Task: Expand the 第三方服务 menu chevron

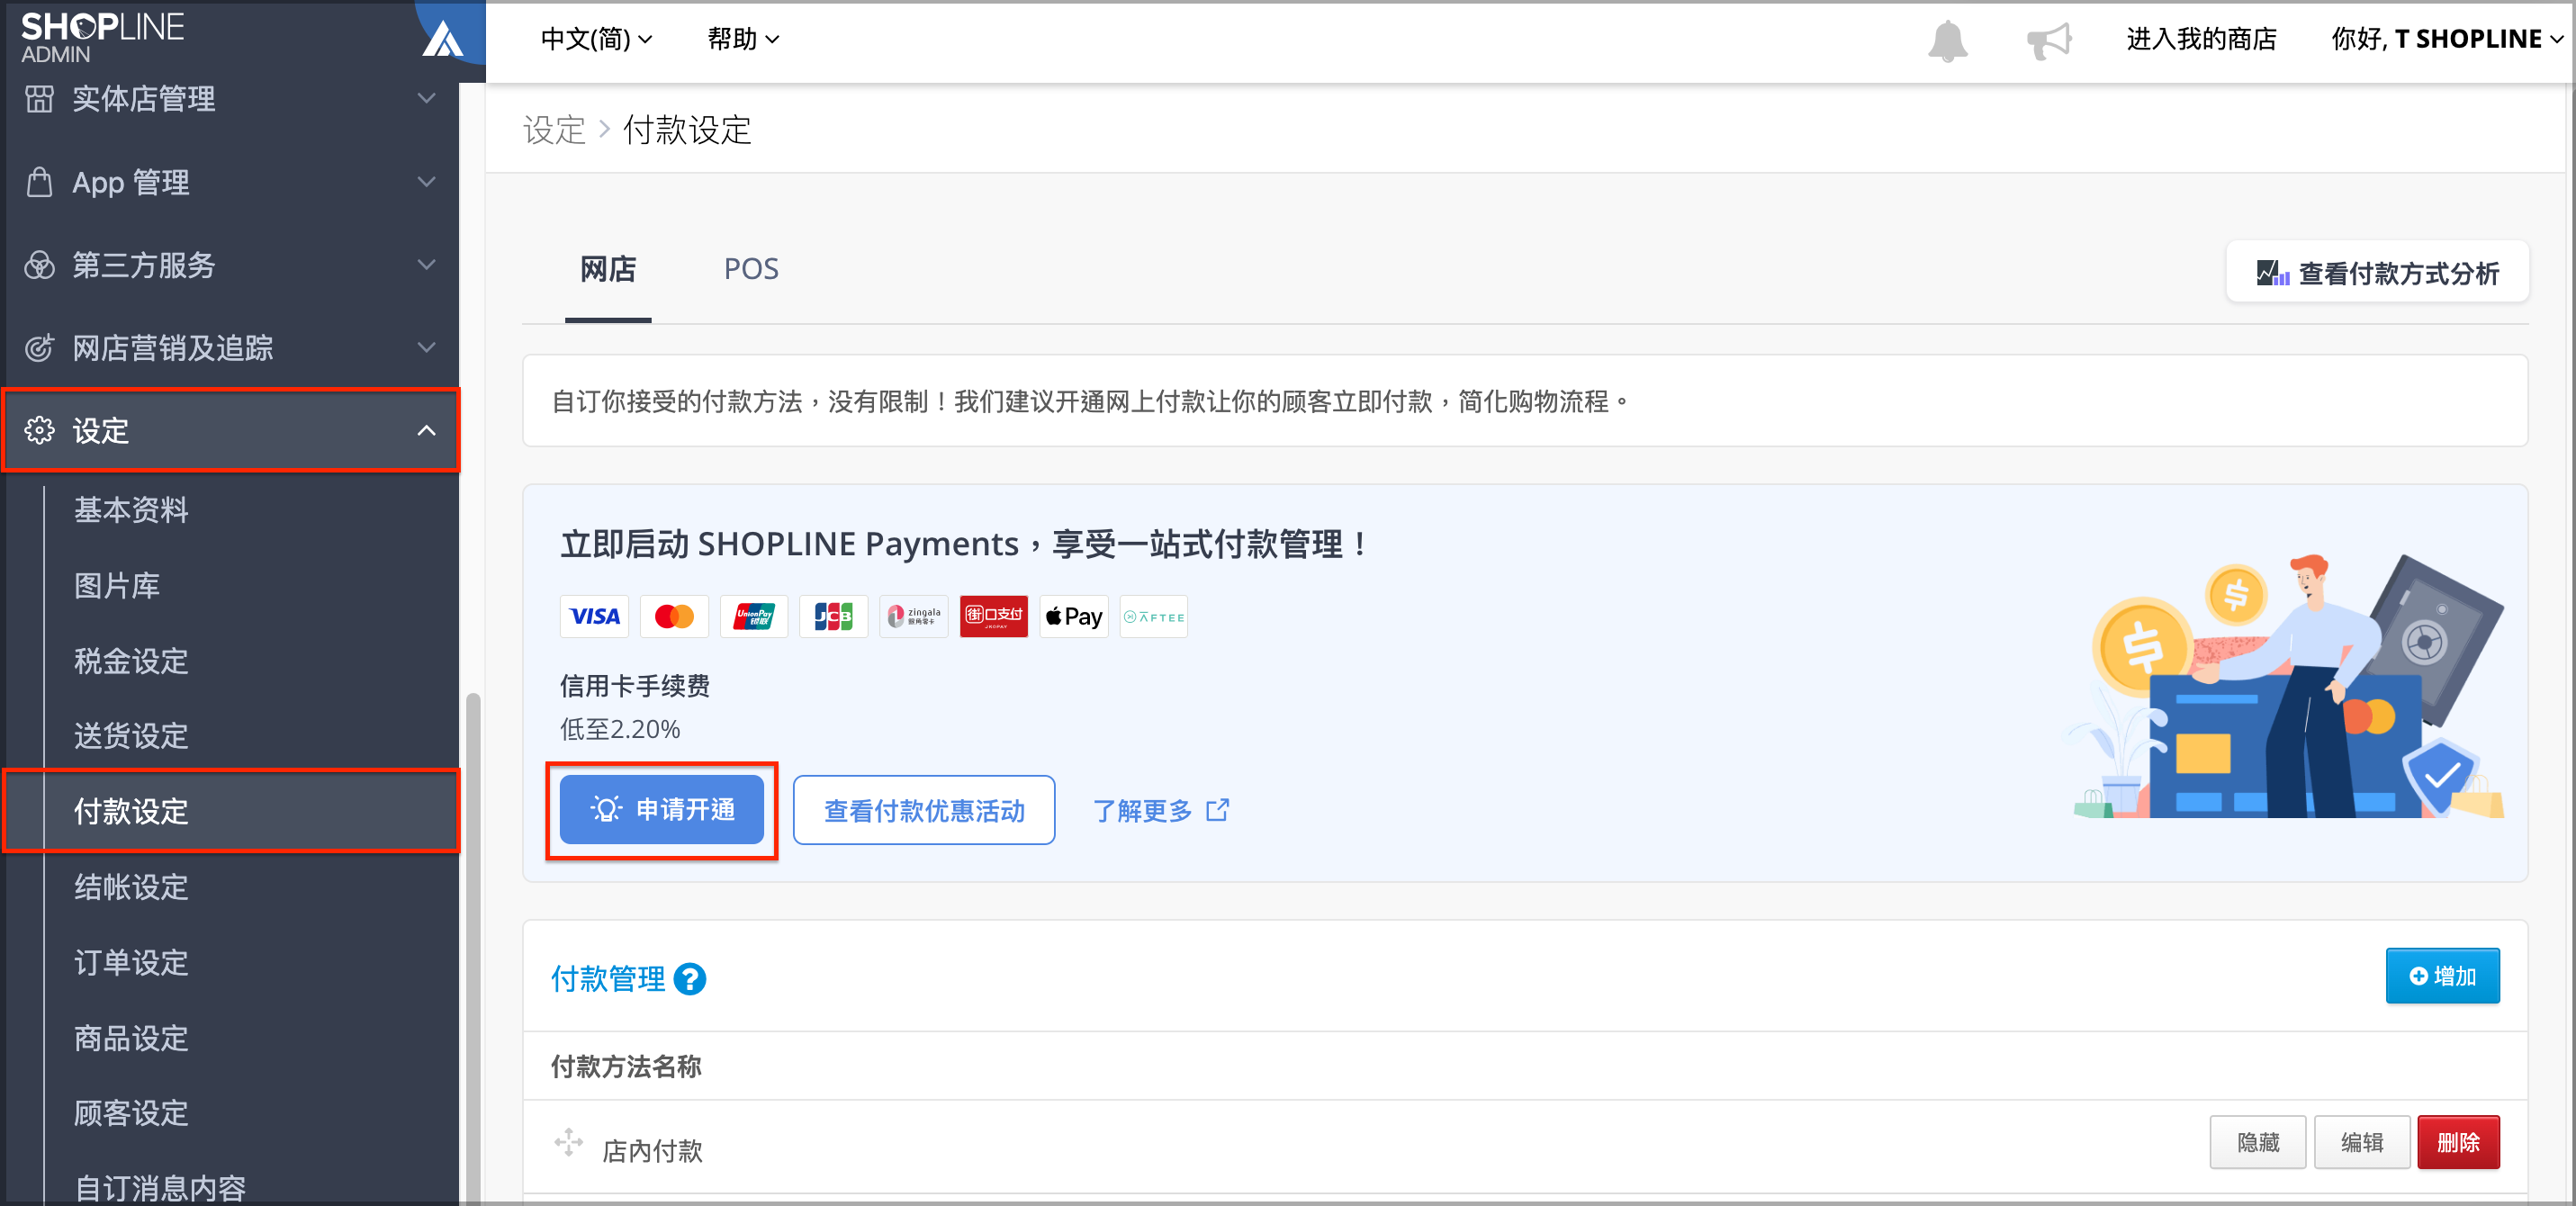Action: [x=427, y=265]
